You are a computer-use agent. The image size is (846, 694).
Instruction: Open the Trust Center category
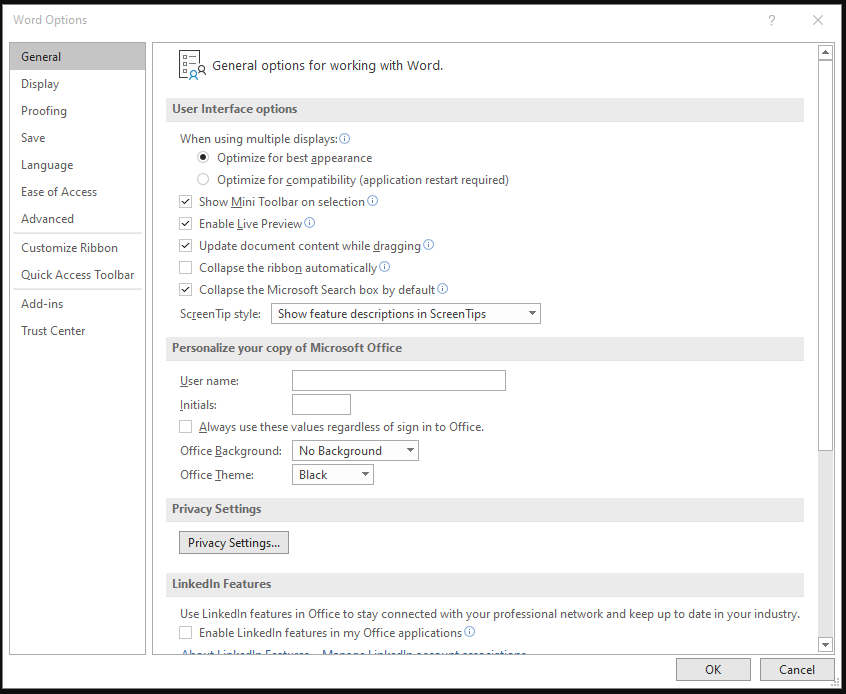click(x=53, y=331)
